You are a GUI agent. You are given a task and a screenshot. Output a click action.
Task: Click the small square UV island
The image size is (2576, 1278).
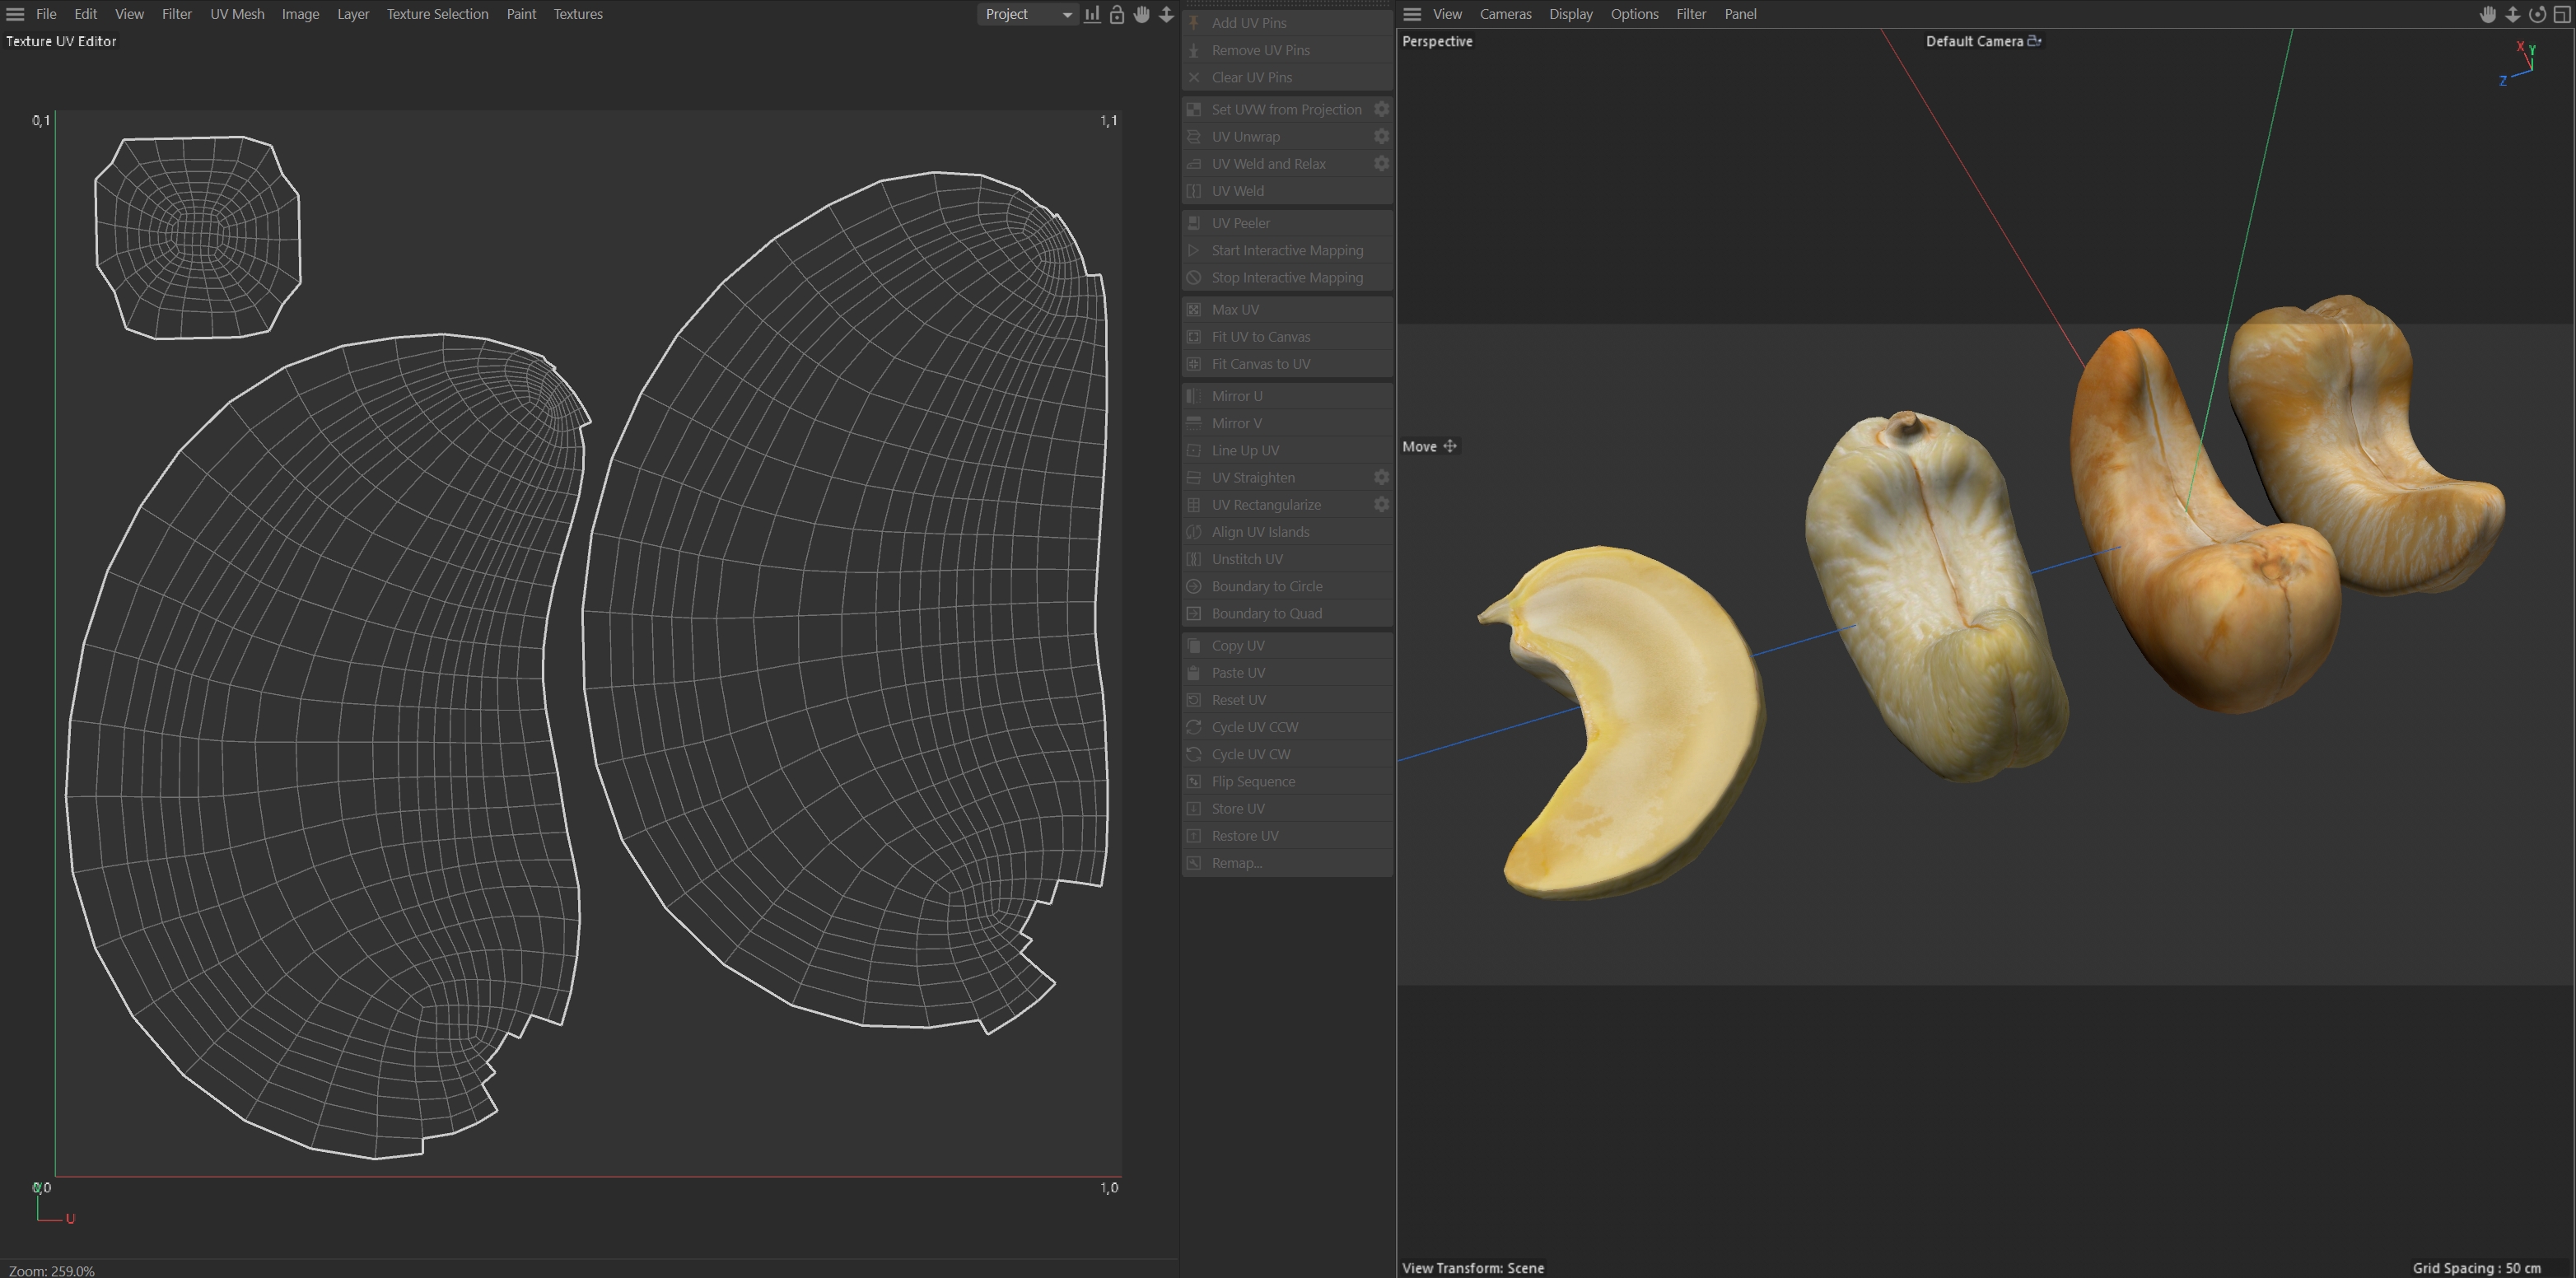197,238
